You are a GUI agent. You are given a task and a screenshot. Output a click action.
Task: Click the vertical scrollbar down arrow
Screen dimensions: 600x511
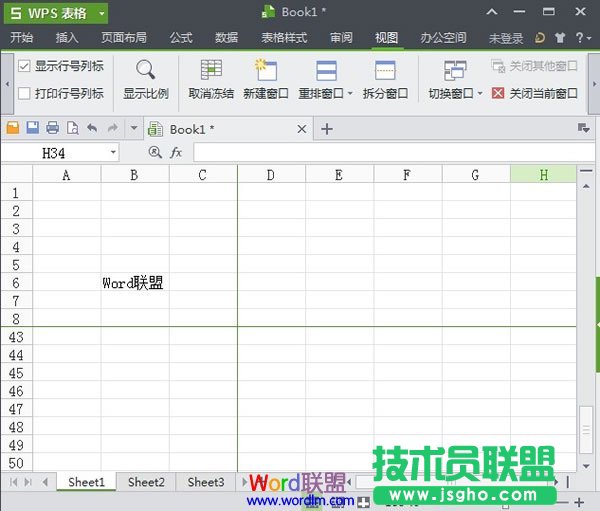pyautogui.click(x=586, y=466)
